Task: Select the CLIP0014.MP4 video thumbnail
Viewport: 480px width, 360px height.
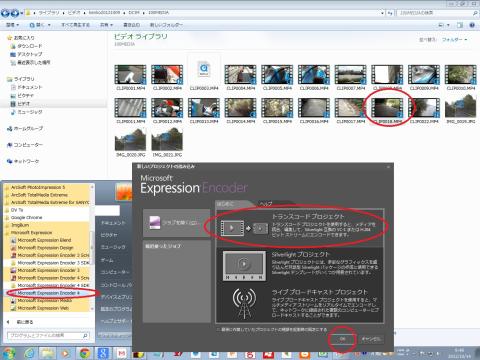Action: point(240,108)
